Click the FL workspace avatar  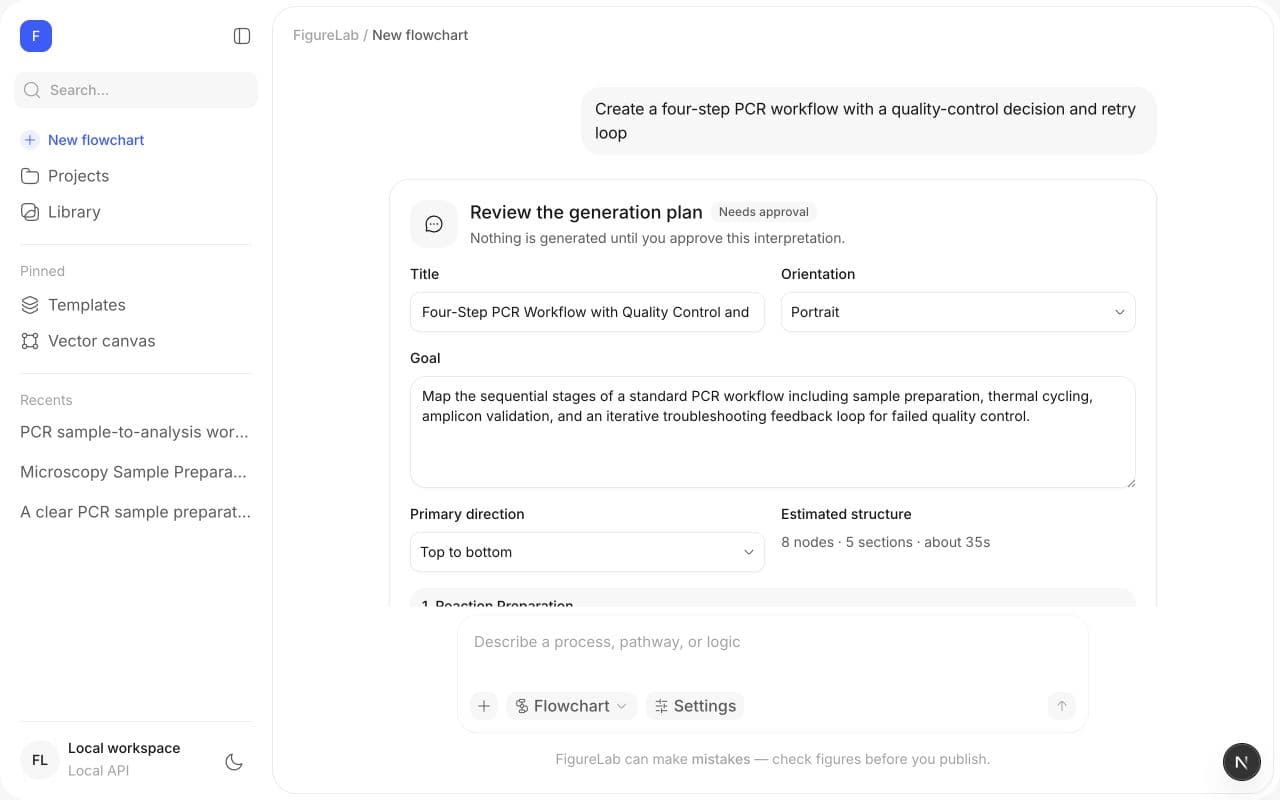coord(40,760)
